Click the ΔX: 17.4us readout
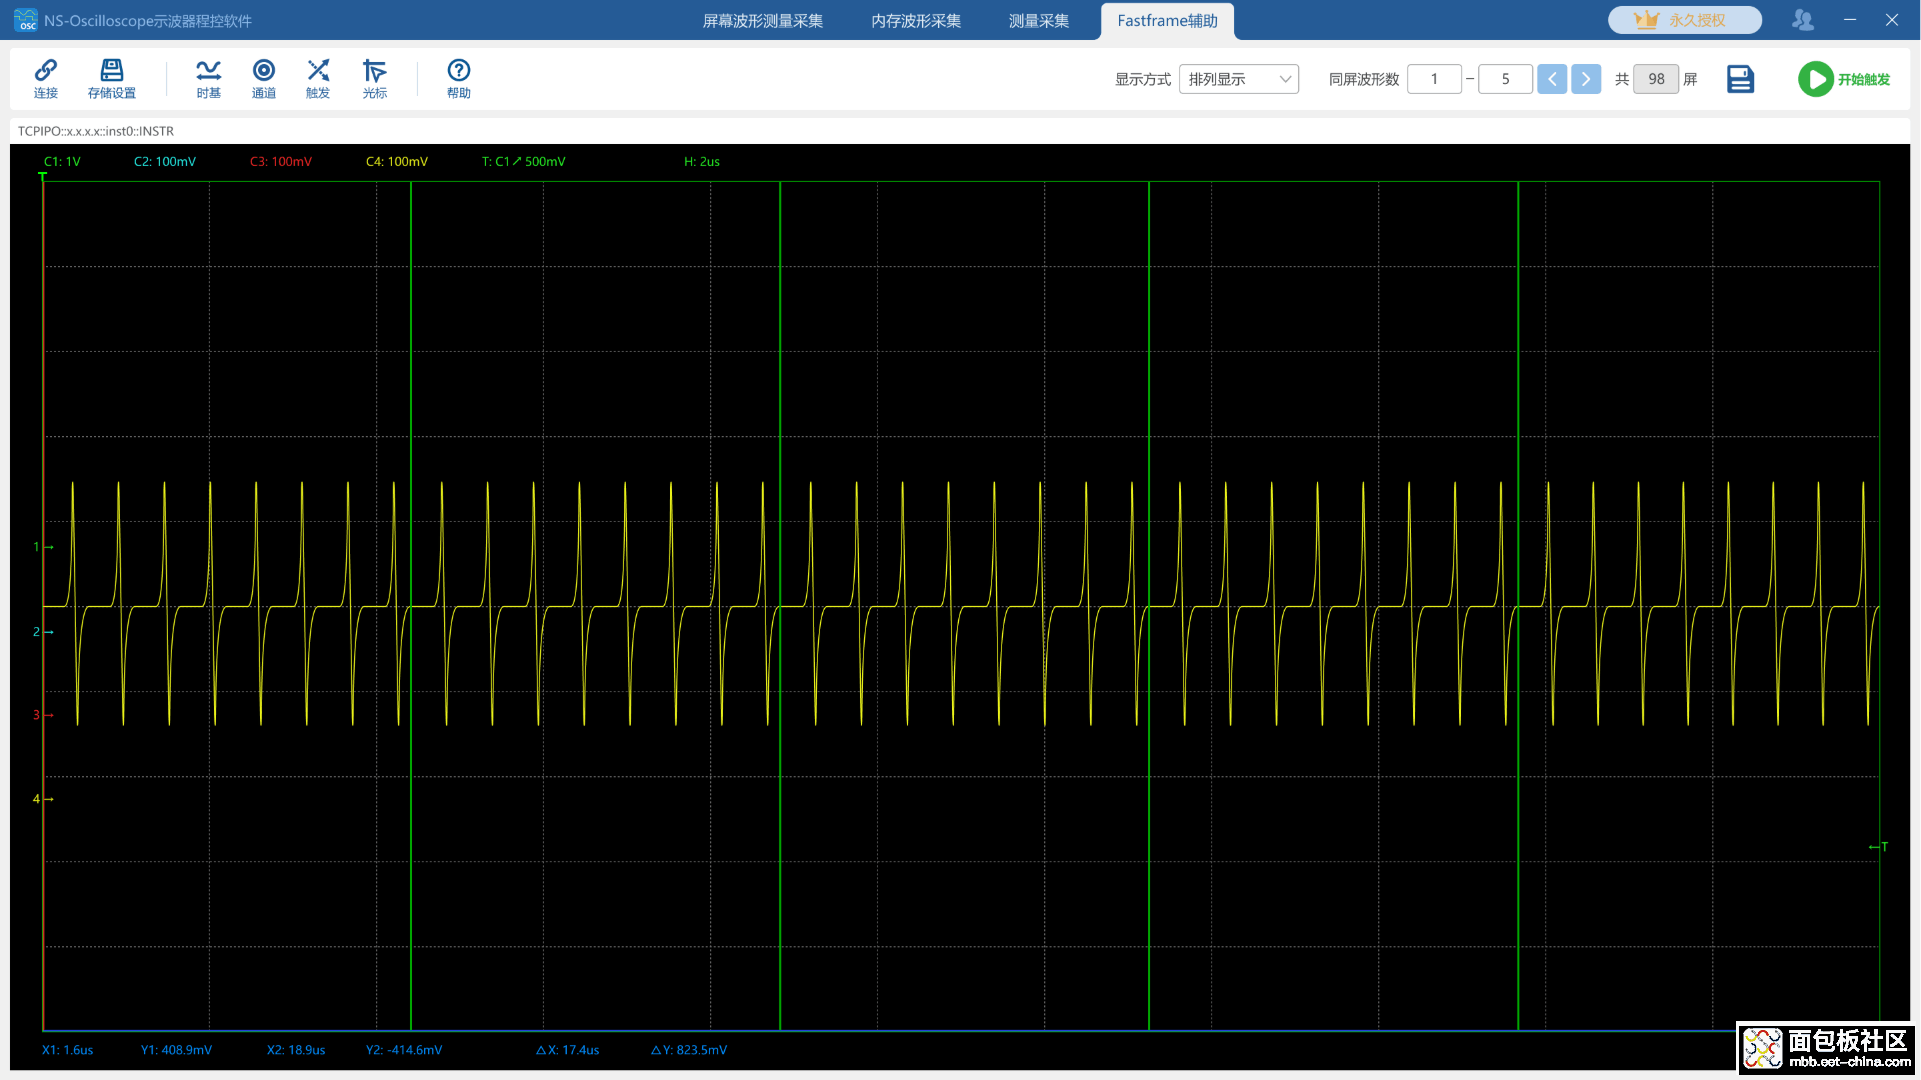The height and width of the screenshot is (1080, 1921). pyautogui.click(x=567, y=1050)
